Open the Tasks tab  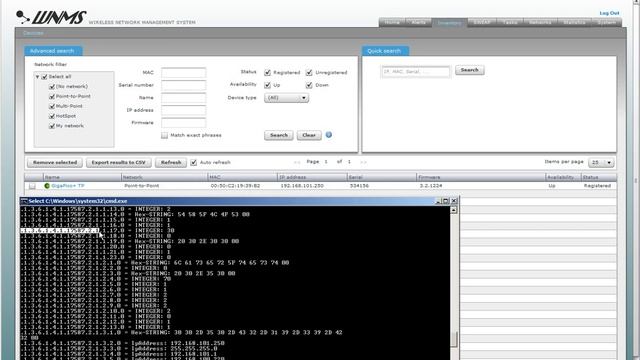click(x=510, y=22)
